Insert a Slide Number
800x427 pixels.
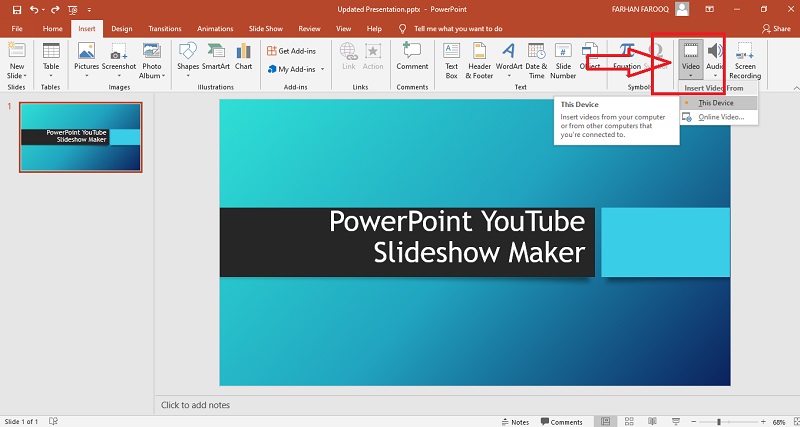point(563,60)
